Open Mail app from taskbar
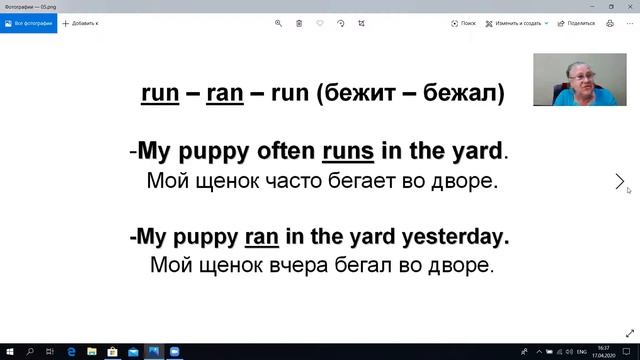 click(133, 351)
